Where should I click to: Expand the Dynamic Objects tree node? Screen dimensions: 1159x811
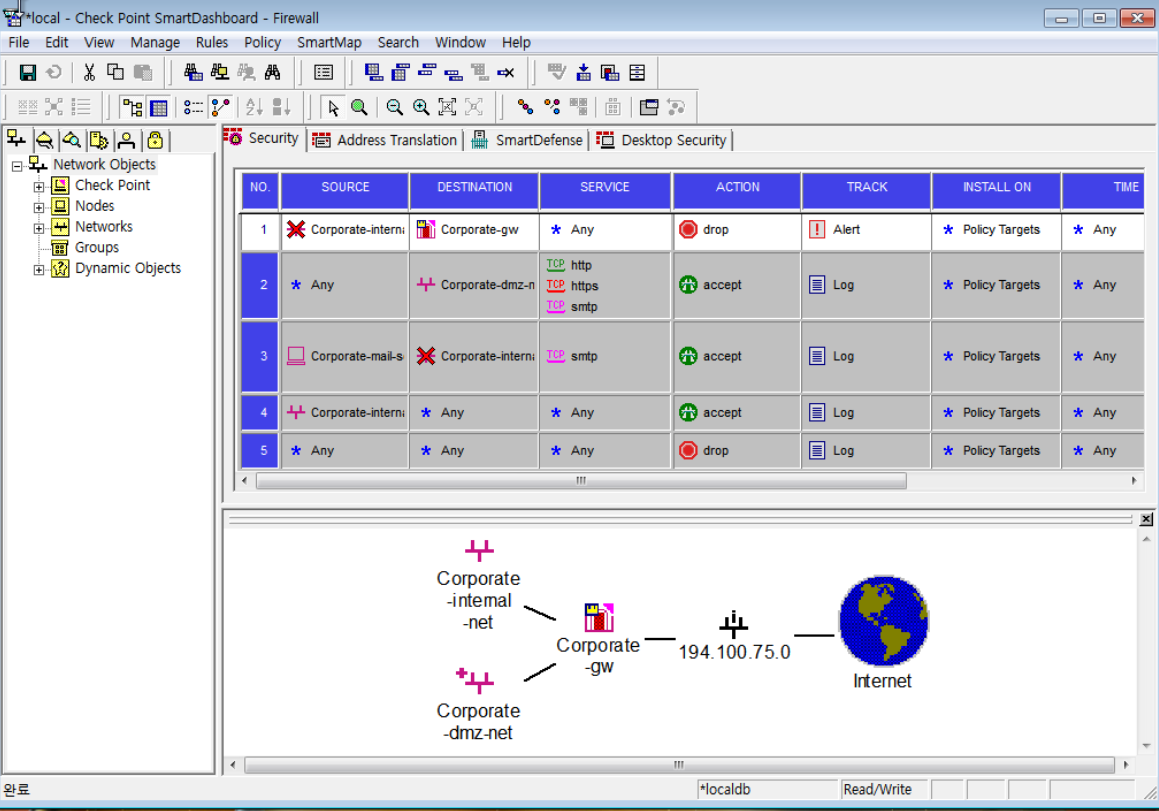click(38, 270)
